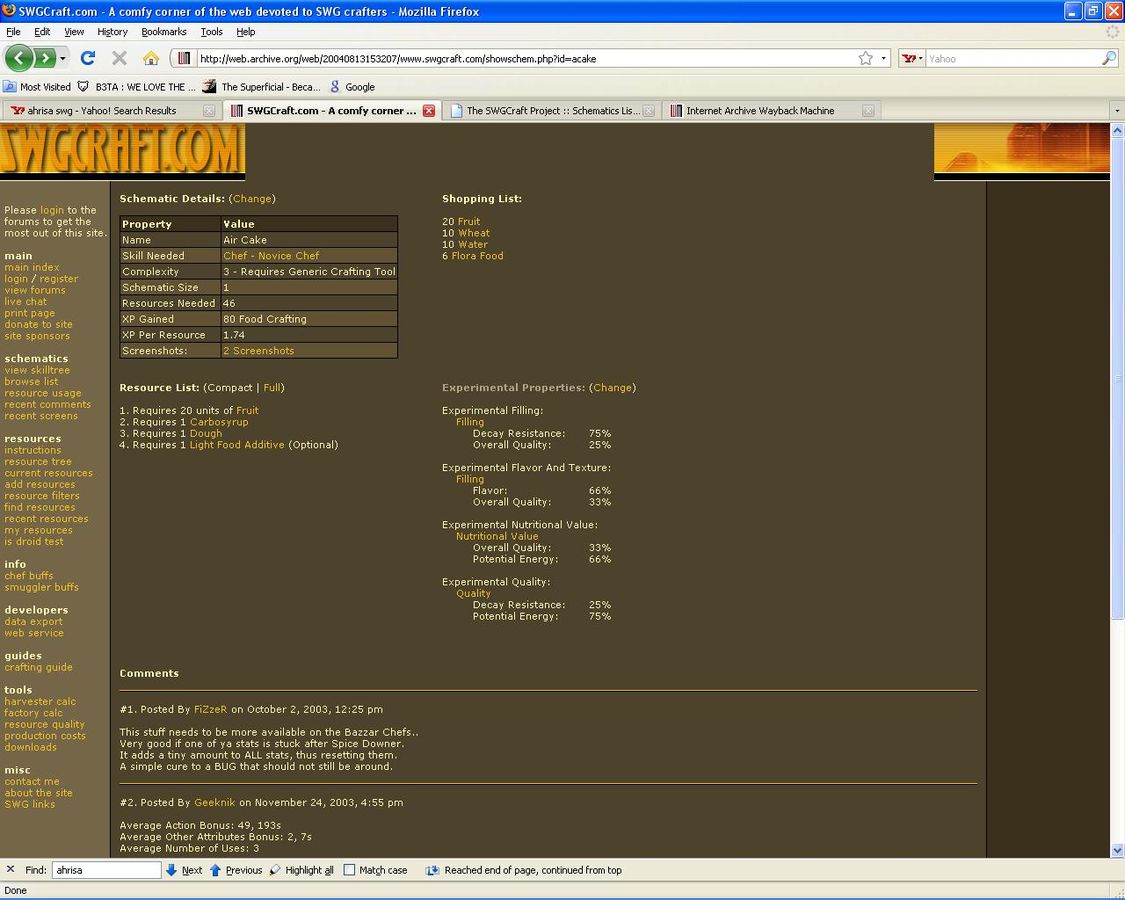Click the browser Back arrow button
The image size is (1125, 900).
(x=19, y=58)
